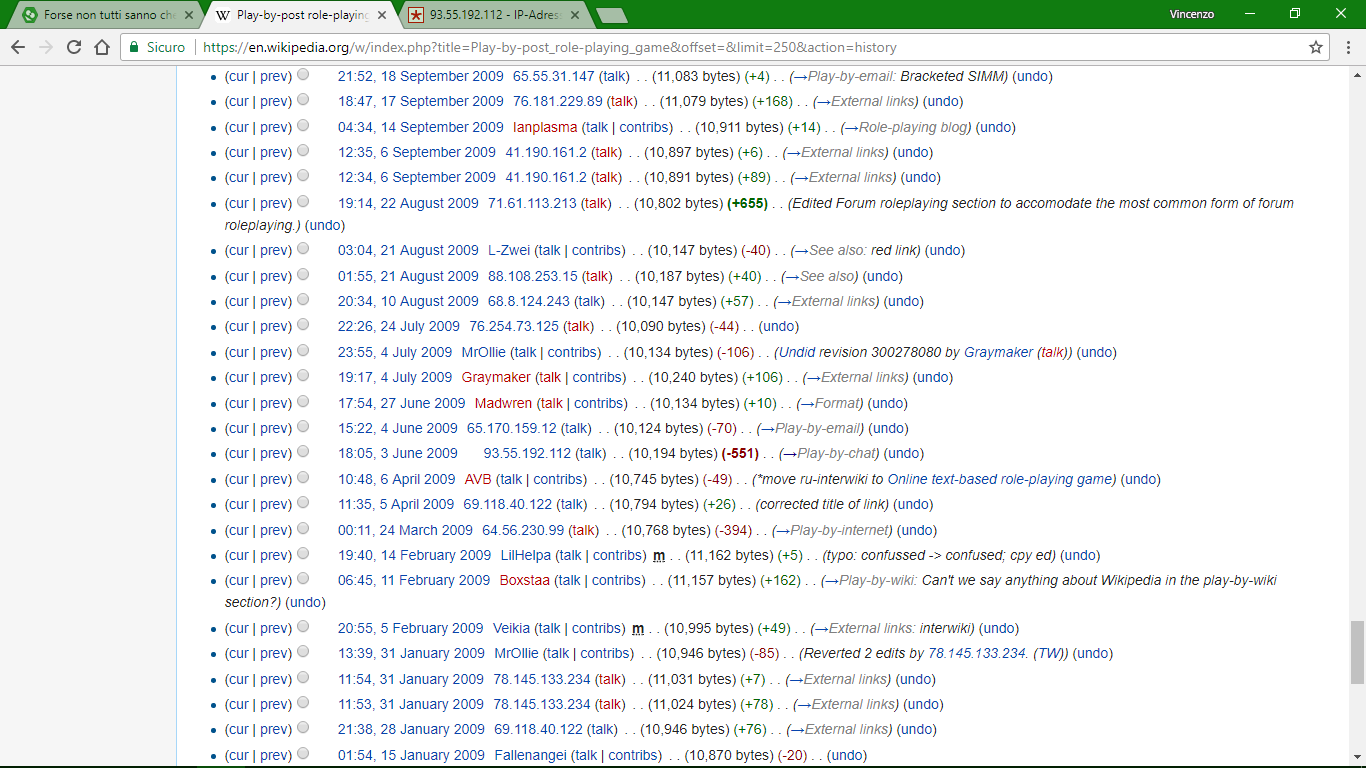Select radio button for 15 January 2009 revision
Image resolution: width=1366 pixels, height=768 pixels.
pyautogui.click(x=303, y=754)
